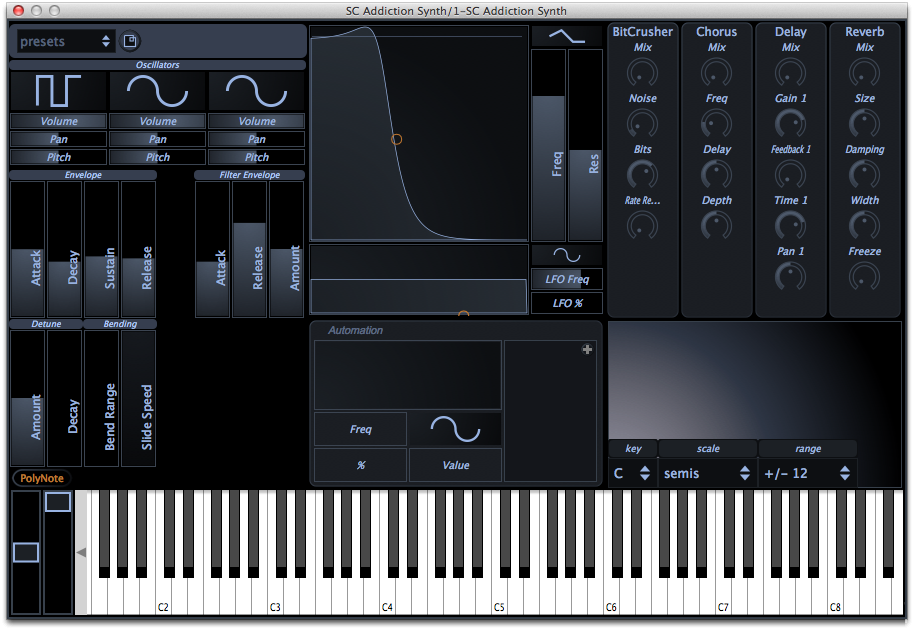Screen dimensions: 914x630
Task: Click the Chorus Mix knob
Action: [x=716, y=73]
